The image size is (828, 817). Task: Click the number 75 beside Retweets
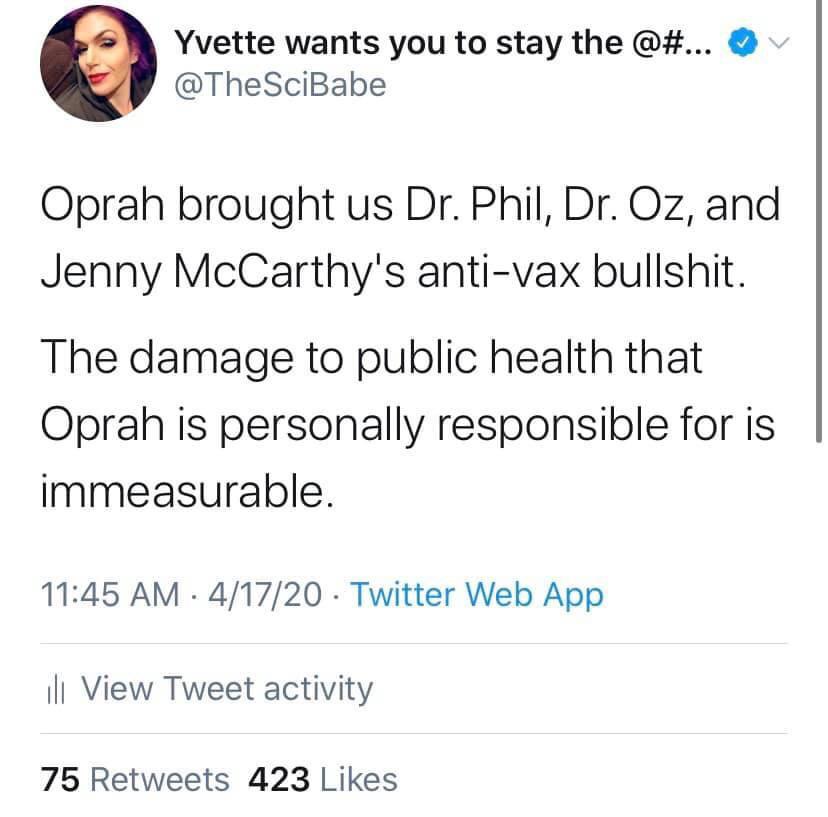click(59, 780)
